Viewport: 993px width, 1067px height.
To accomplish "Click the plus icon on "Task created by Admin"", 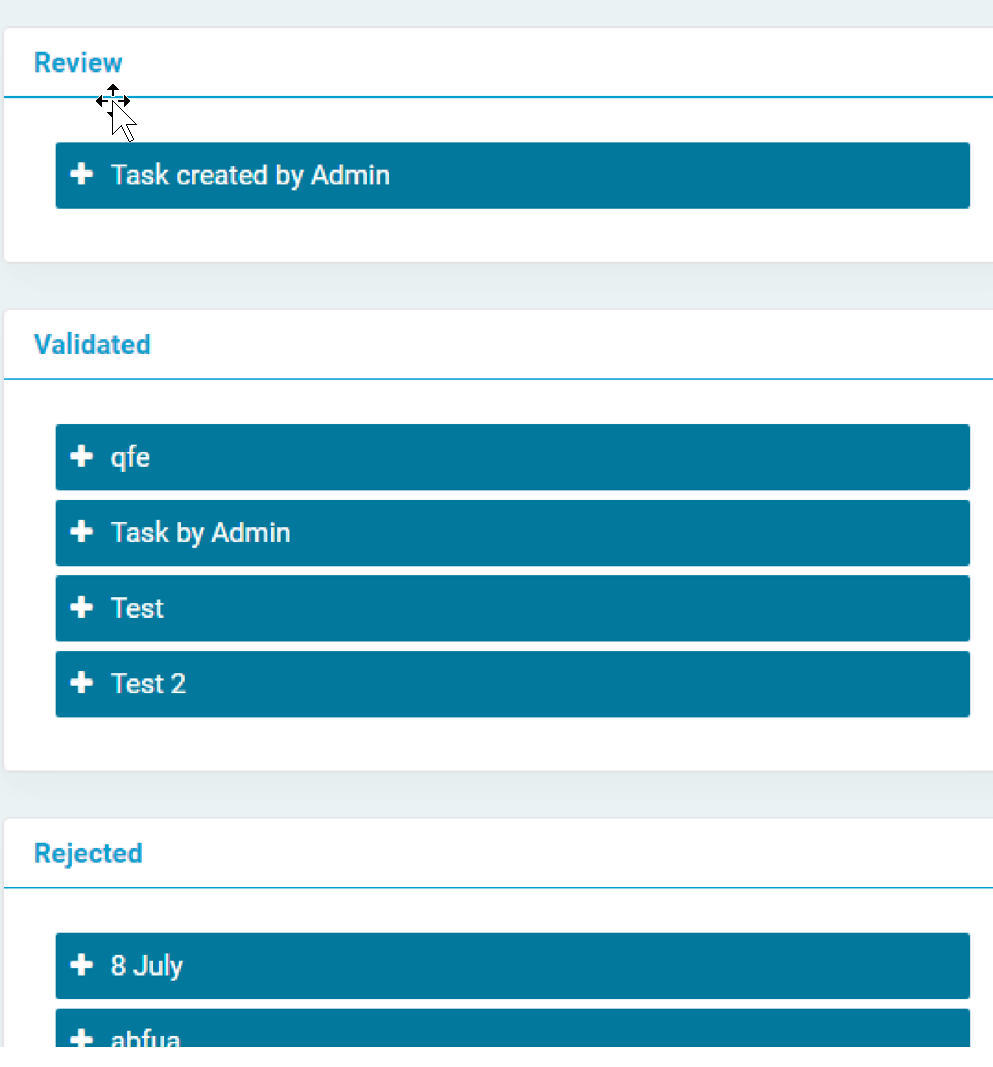I will [x=82, y=175].
